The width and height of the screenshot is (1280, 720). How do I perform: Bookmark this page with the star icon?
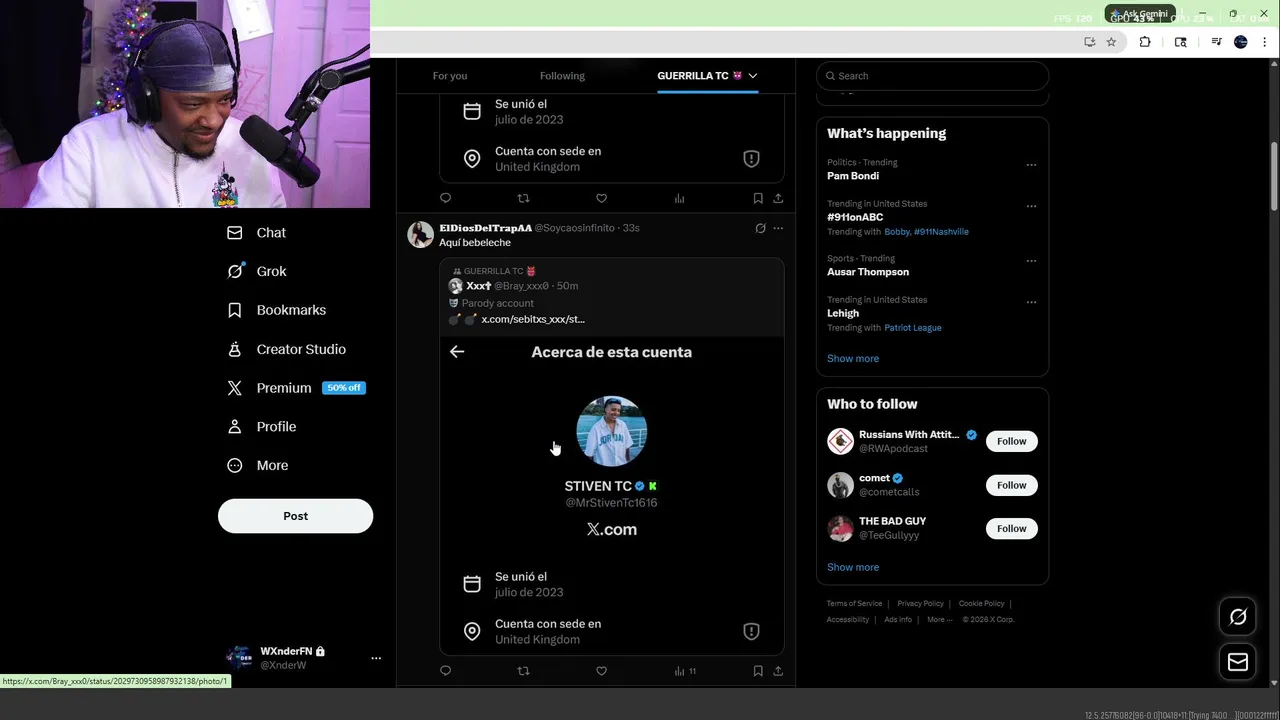point(1111,42)
